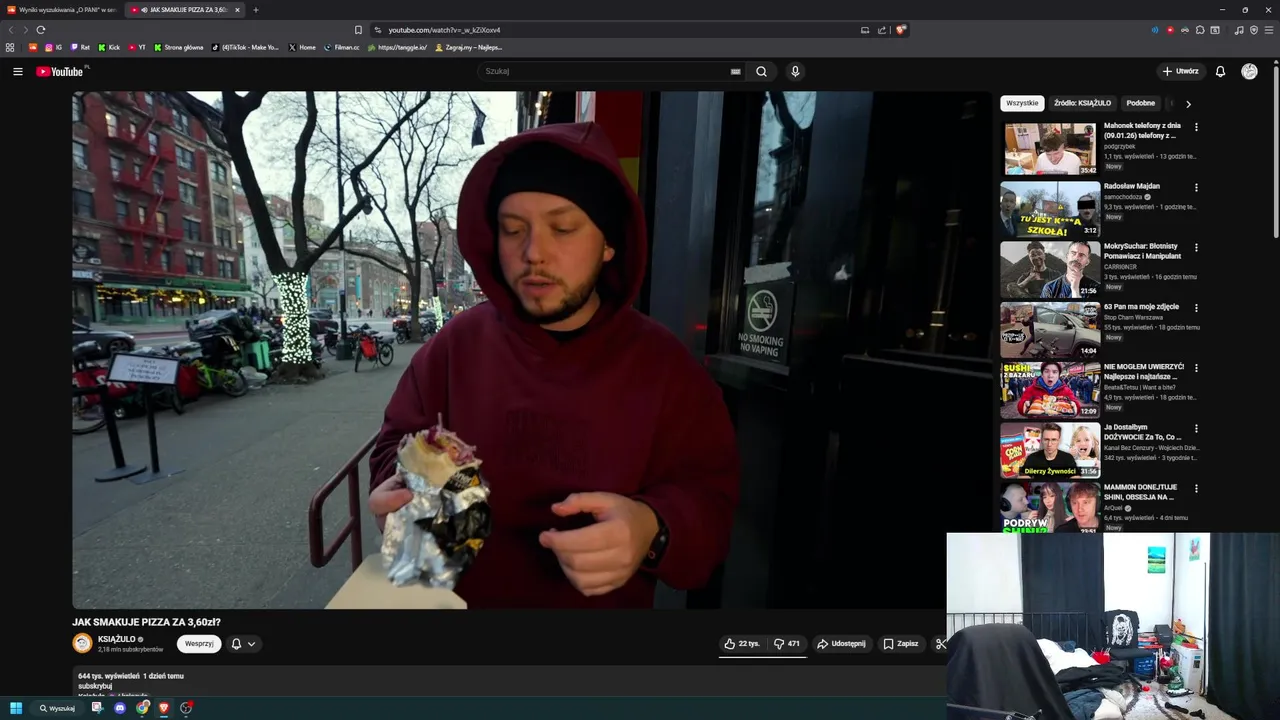1280x720 pixels.
Task: Open options for Ja Dostałbym DOŻYWOCIE video
Action: click(x=1196, y=428)
